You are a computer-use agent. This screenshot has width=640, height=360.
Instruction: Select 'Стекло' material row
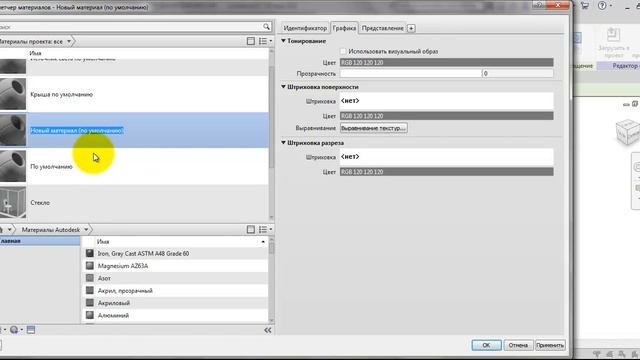tap(134, 202)
